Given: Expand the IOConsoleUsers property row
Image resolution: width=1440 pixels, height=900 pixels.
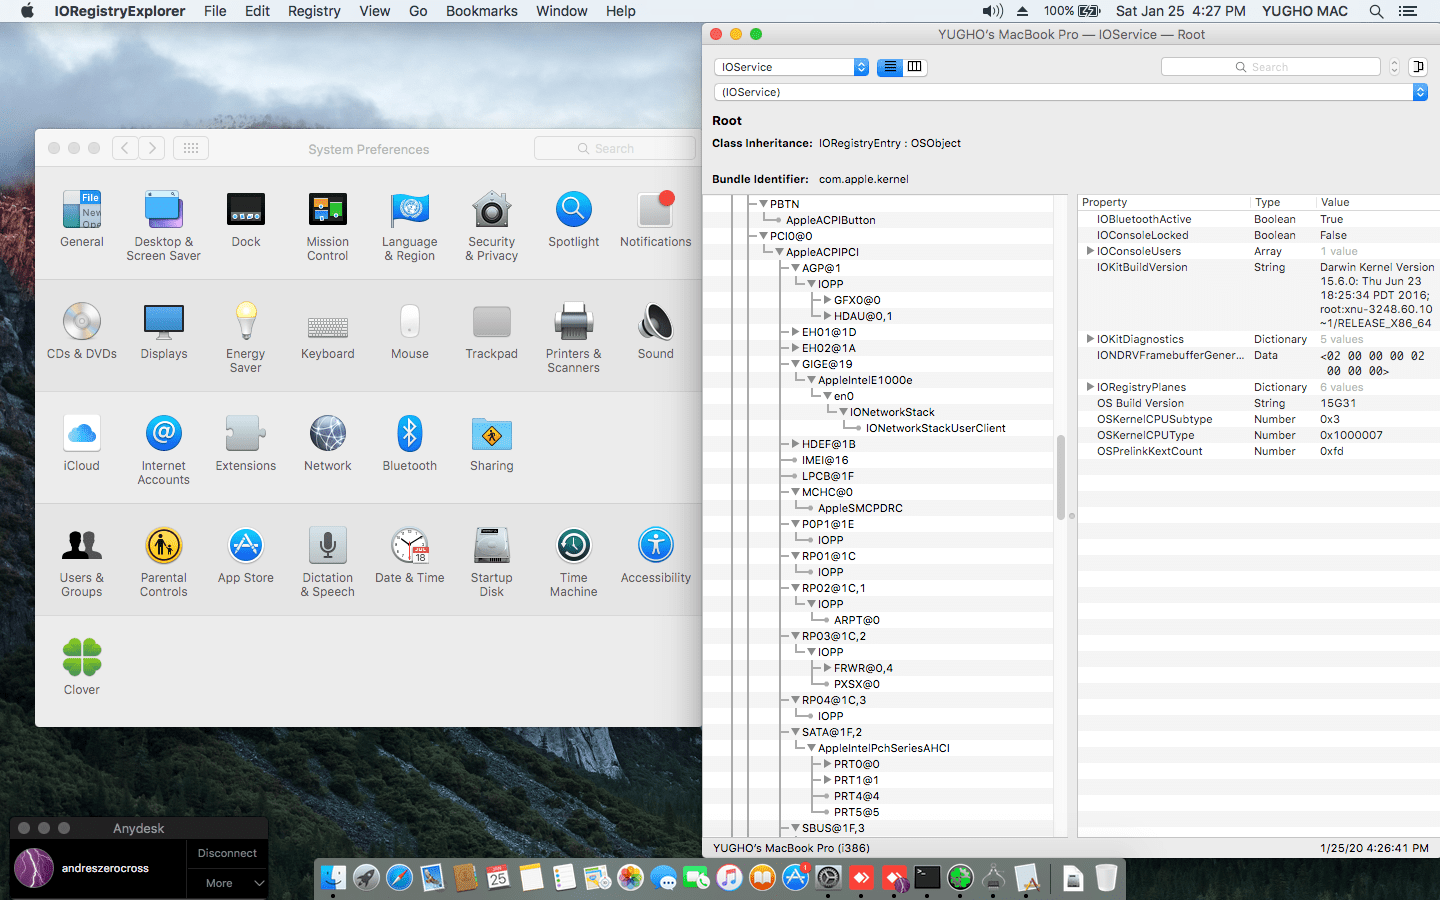Looking at the screenshot, I should [x=1090, y=251].
